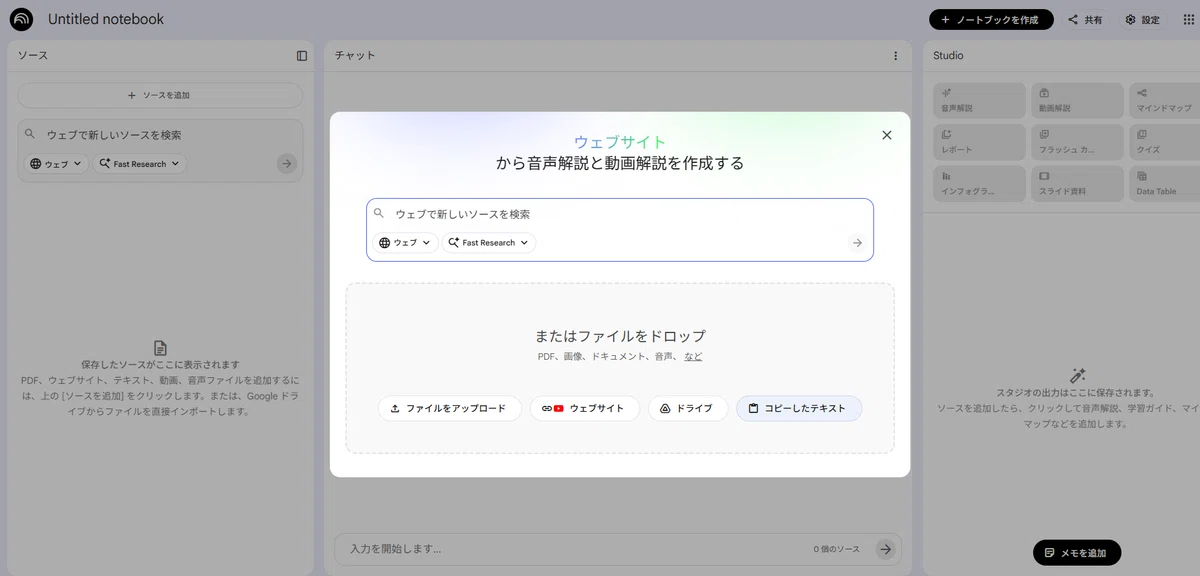Focus the chat input 入力を開始します
Screen dimensions: 1200x576
(575, 549)
